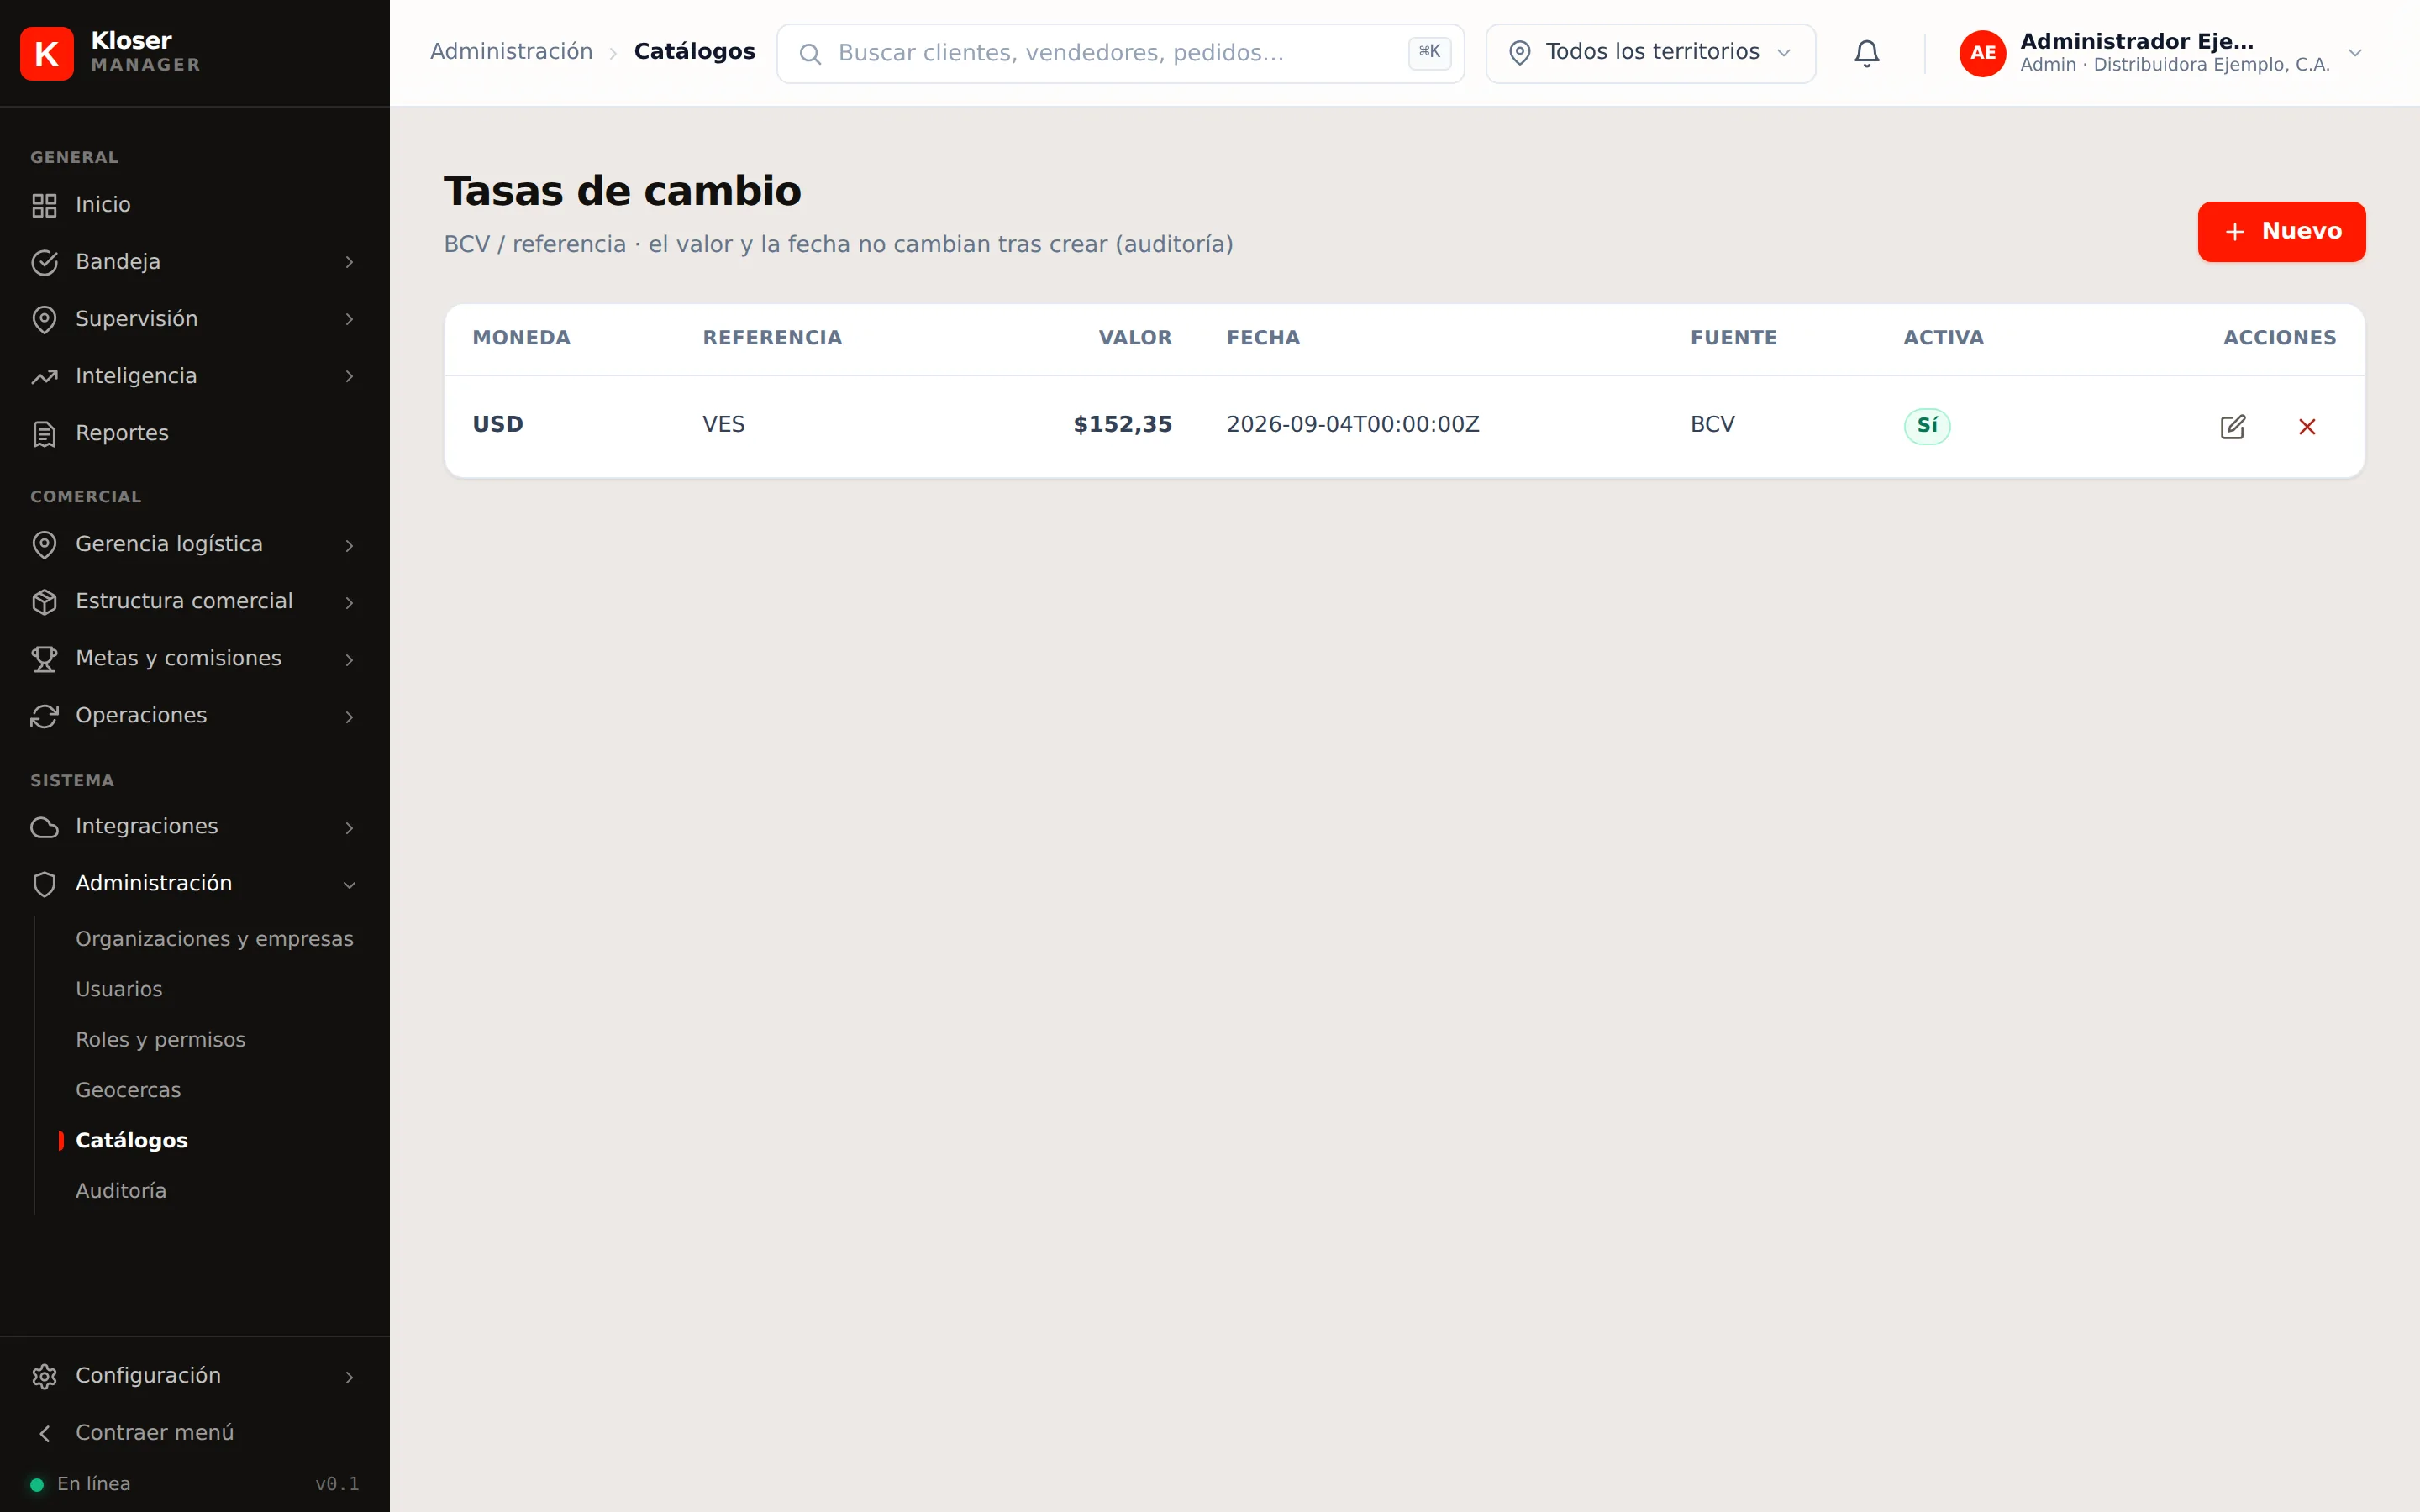
Task: Click the Supervisión pin icon
Action: 44,319
